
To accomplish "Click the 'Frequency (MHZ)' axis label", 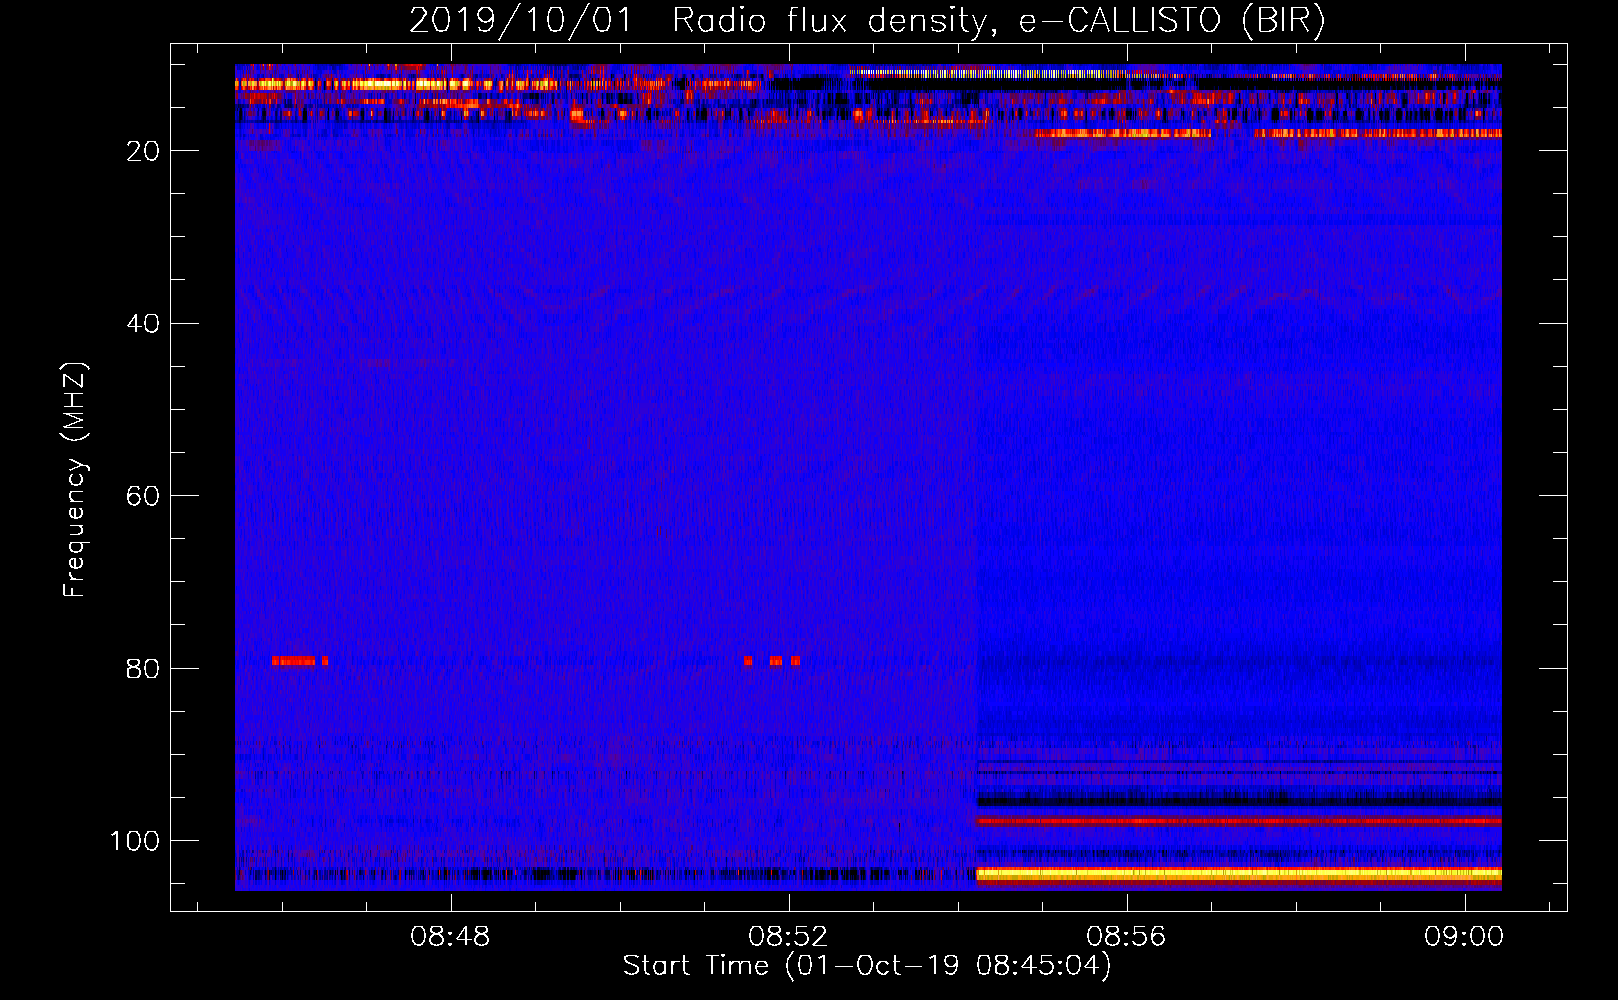I will coord(75,480).
